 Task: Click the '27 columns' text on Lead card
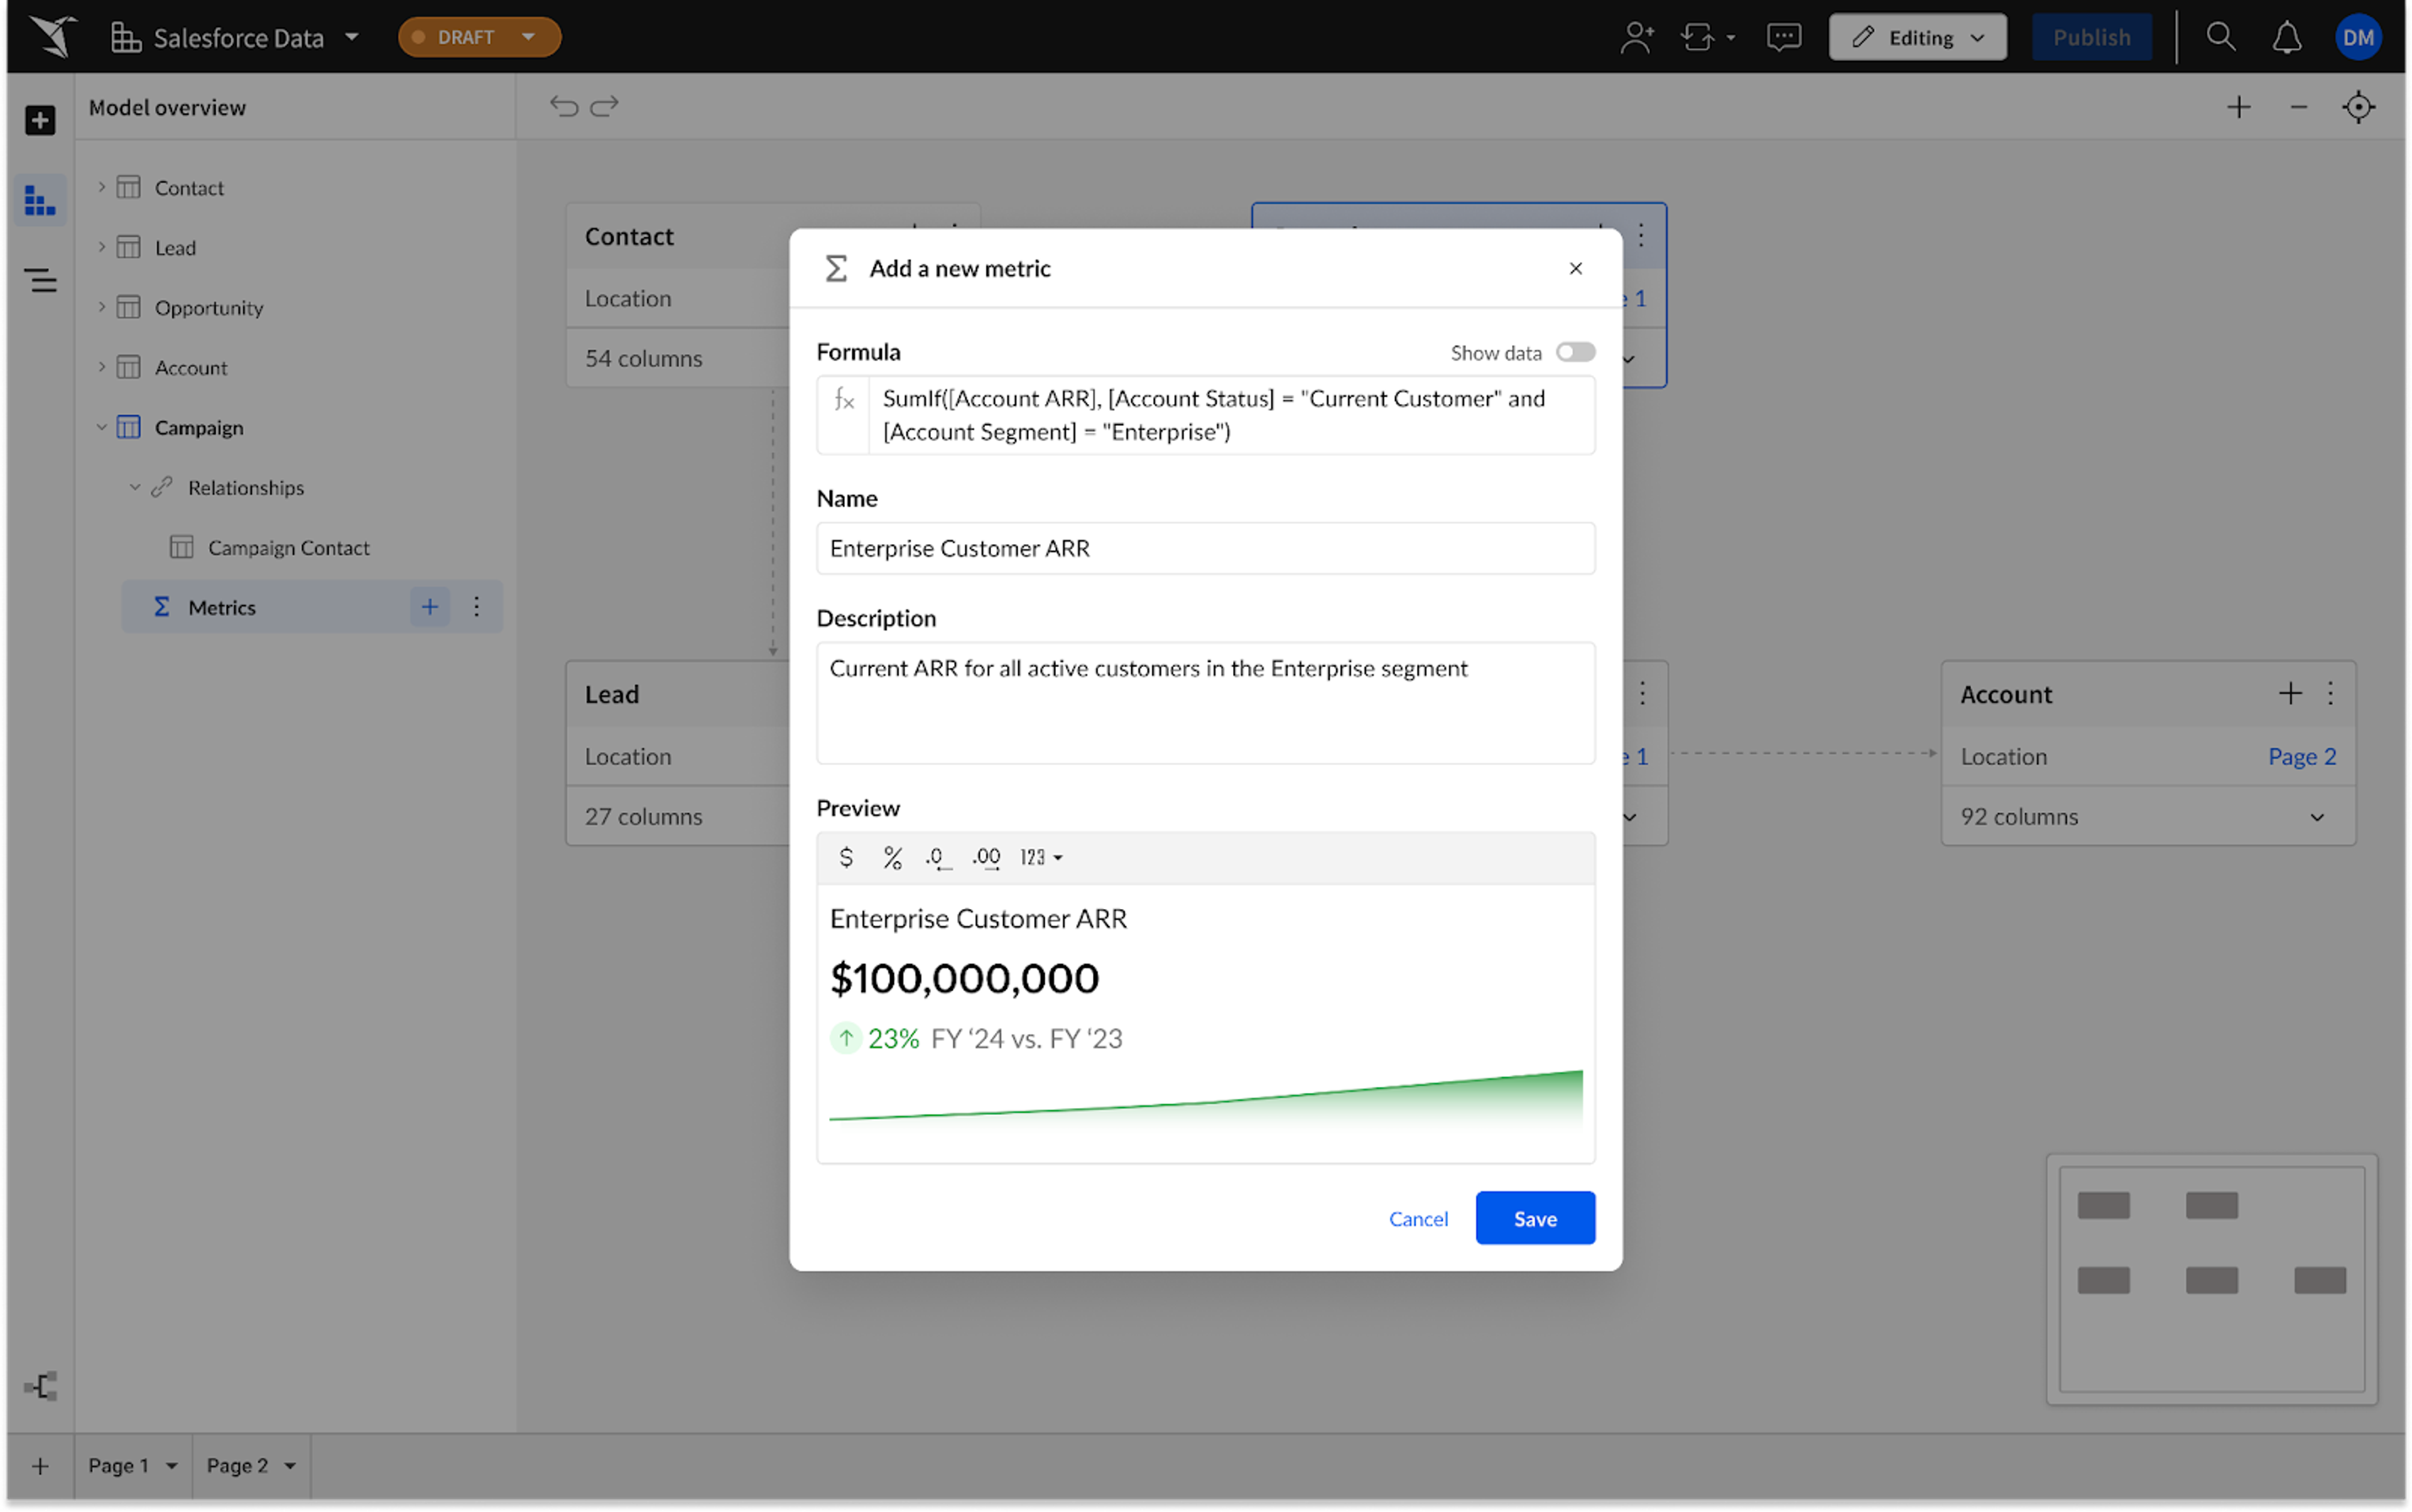[x=643, y=817]
